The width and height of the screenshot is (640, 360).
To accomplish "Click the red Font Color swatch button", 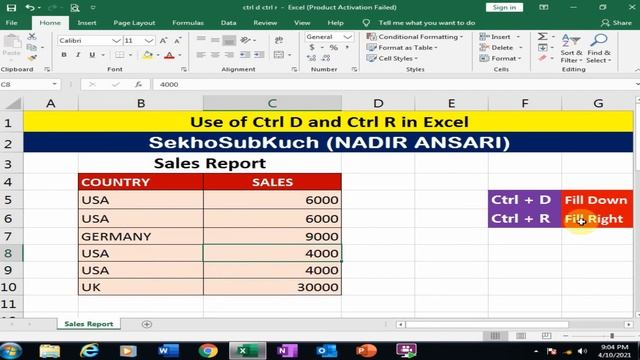I will [x=169, y=55].
